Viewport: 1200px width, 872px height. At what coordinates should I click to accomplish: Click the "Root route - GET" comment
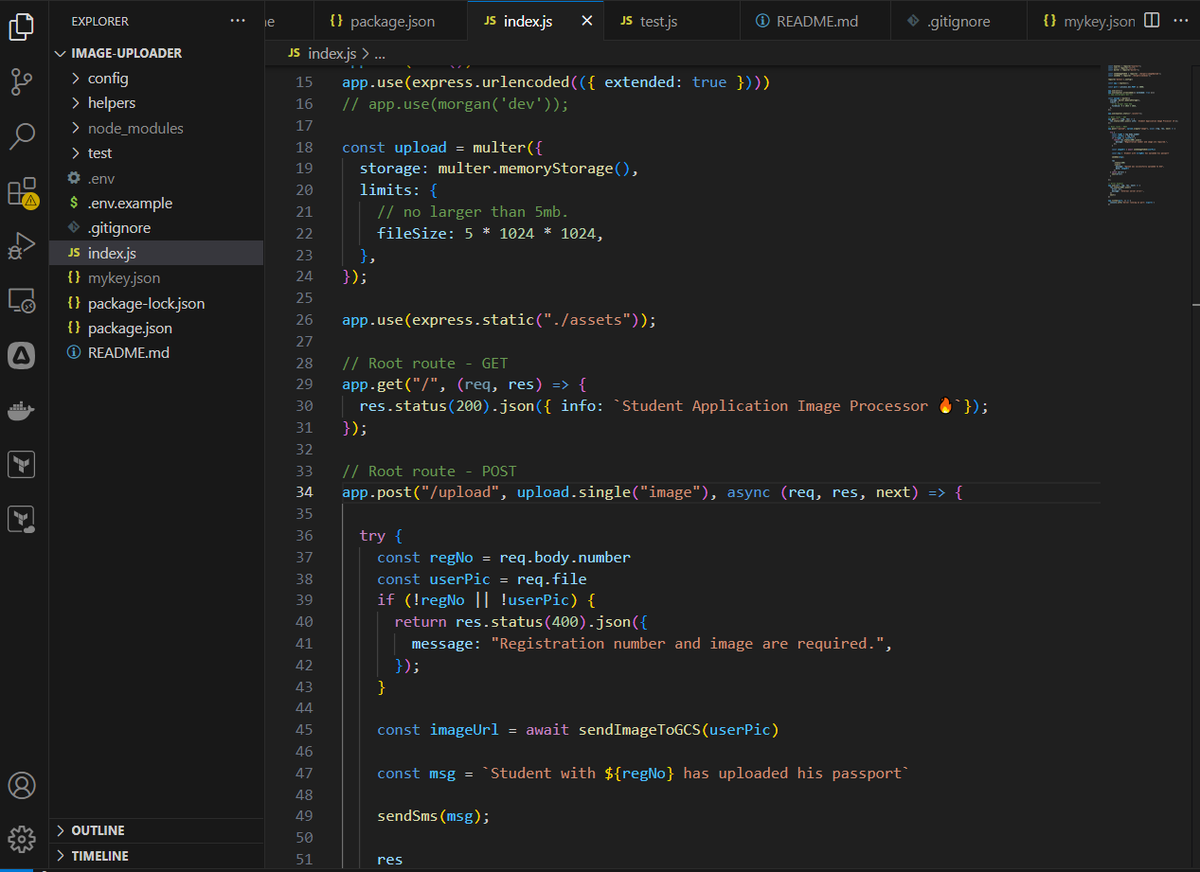[425, 363]
